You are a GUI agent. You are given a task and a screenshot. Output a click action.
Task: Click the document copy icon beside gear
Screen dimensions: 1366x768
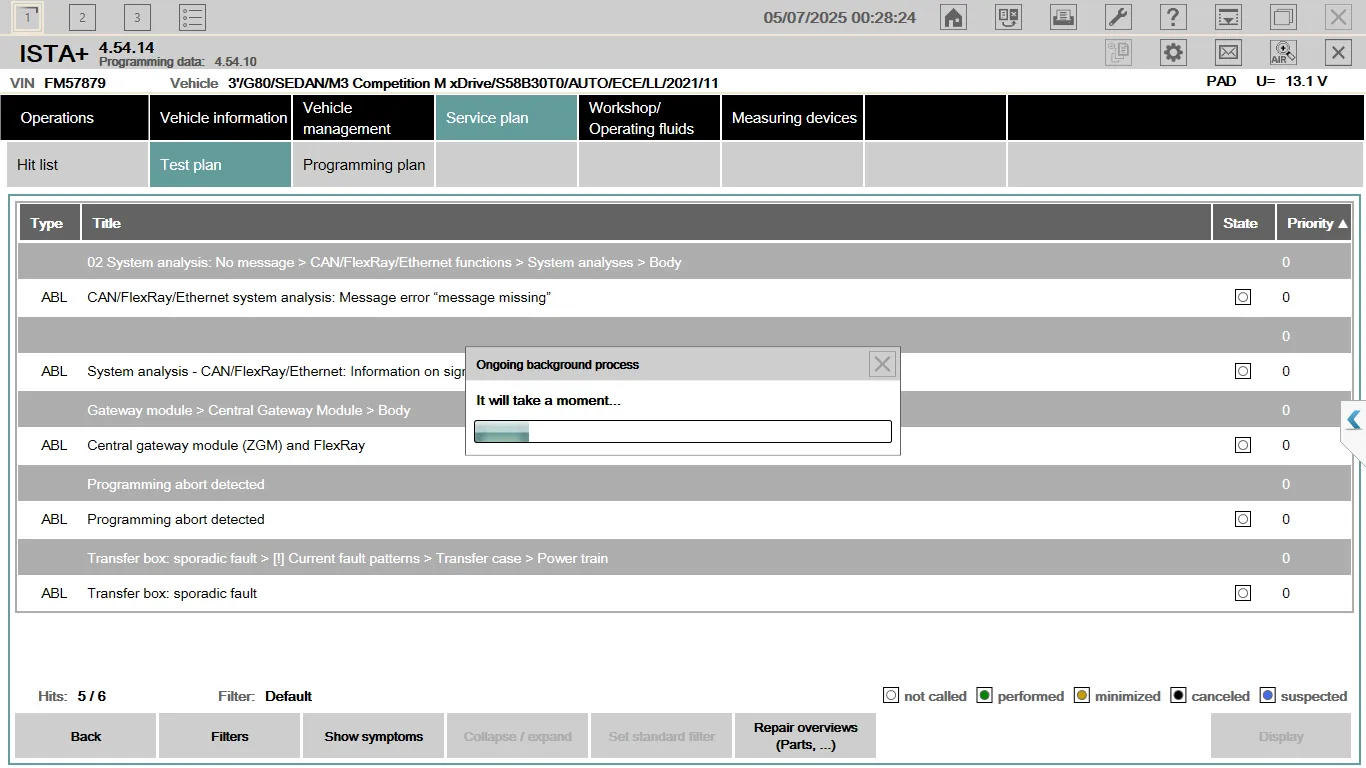[x=1118, y=53]
